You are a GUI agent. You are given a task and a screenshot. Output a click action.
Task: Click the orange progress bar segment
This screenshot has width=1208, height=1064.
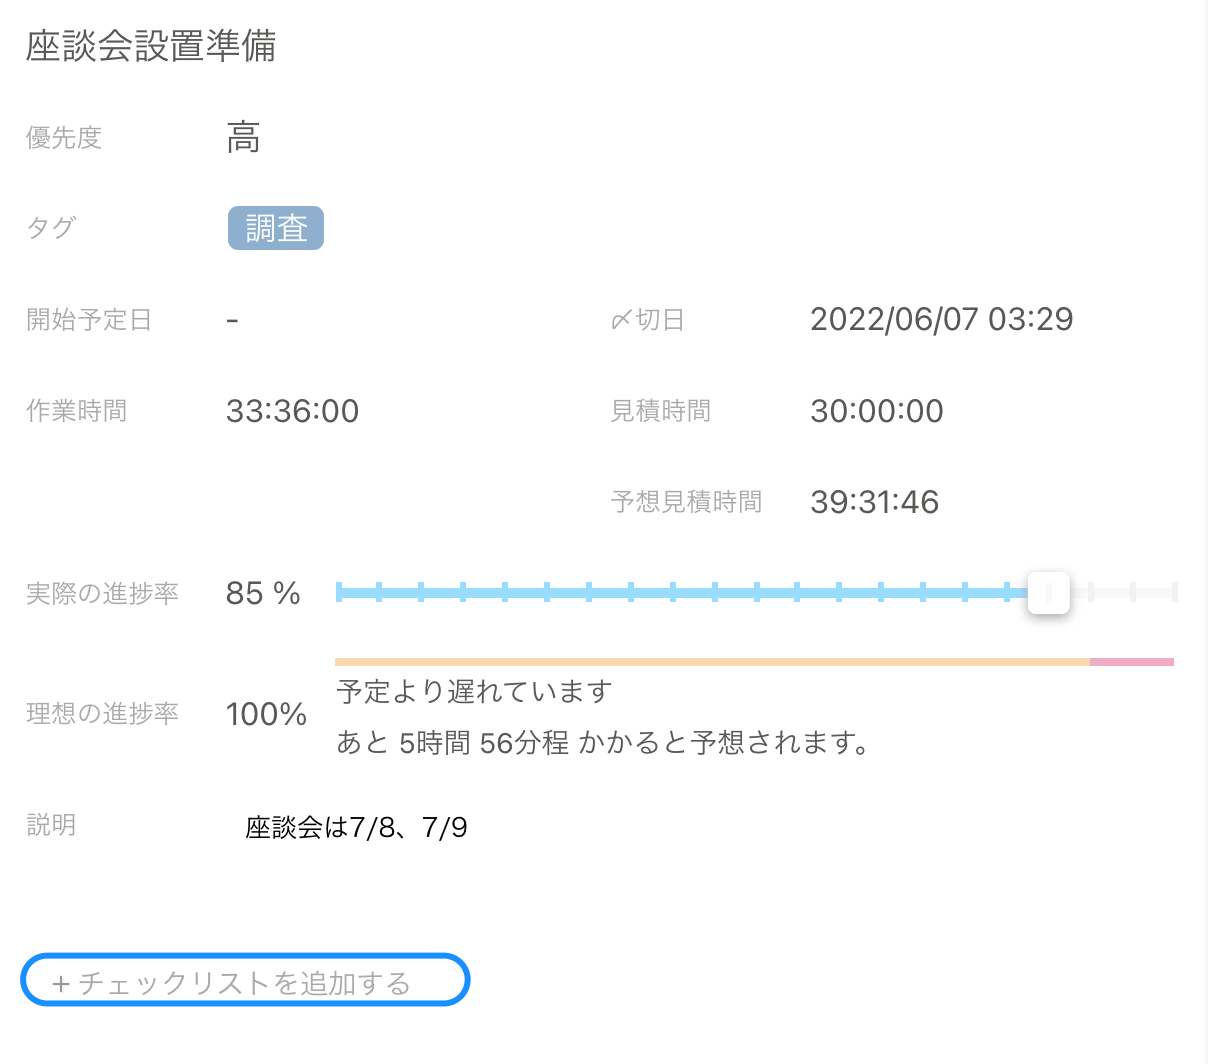[700, 661]
